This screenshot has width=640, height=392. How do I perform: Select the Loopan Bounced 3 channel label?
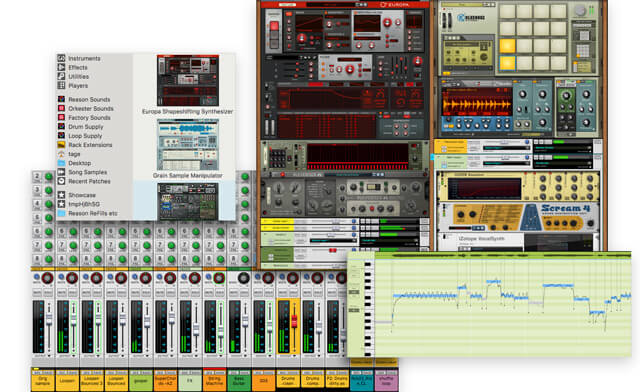pyautogui.click(x=91, y=381)
